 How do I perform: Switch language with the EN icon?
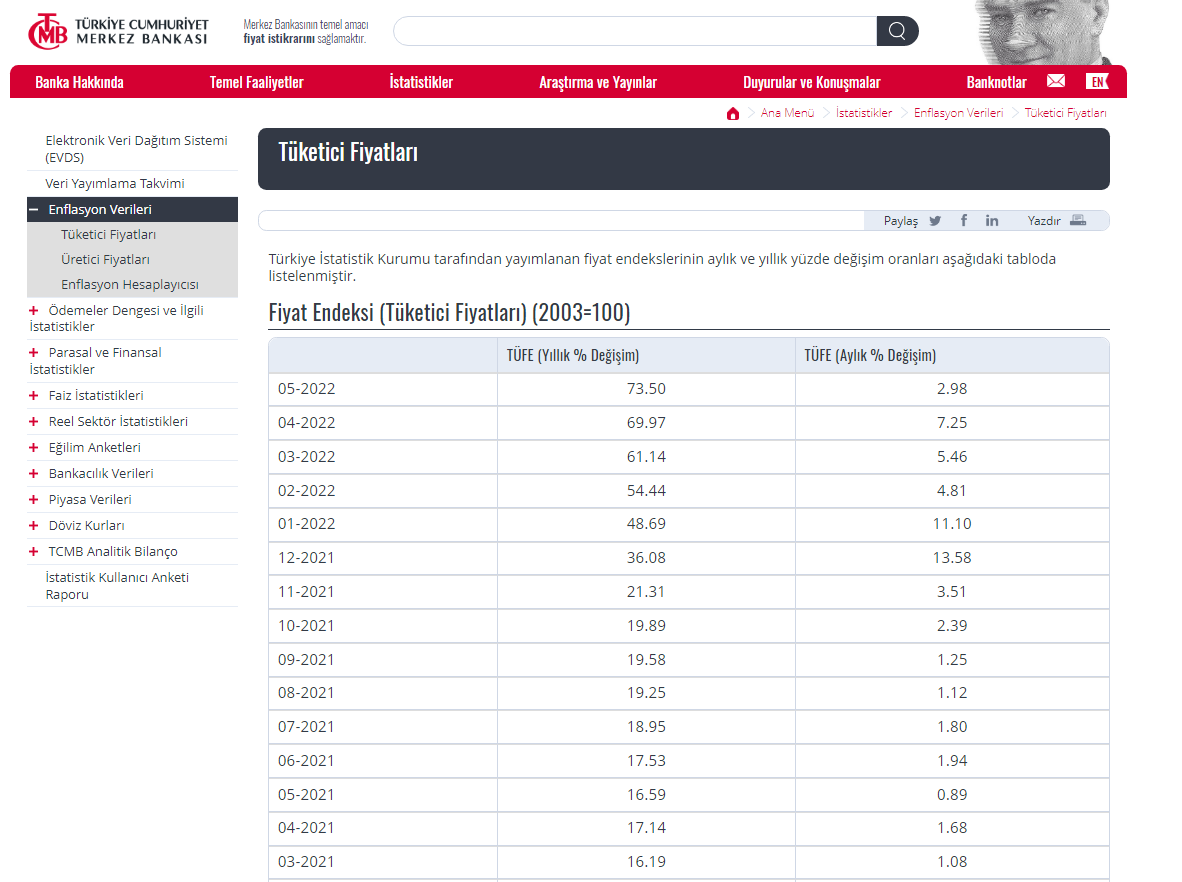point(1097,82)
